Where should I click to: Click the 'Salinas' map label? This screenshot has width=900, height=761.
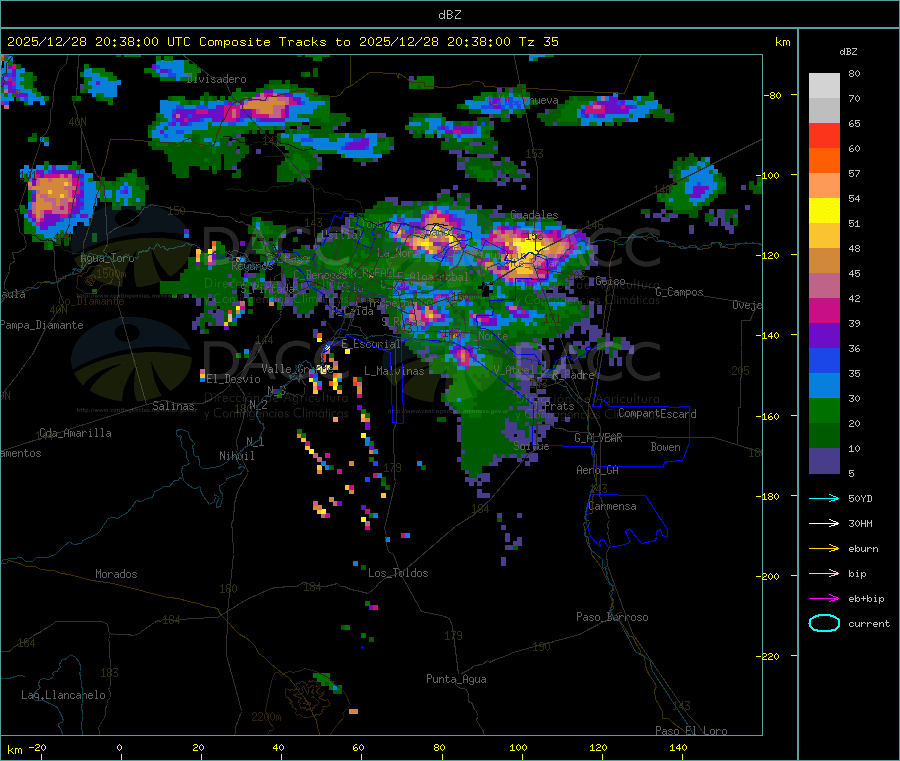[173, 406]
